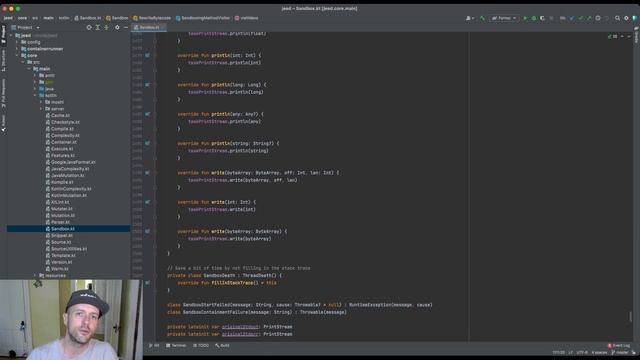Viewport: 640px width, 360px height.
Task: Click the Git commit checkmark icon
Action: click(x=580, y=18)
